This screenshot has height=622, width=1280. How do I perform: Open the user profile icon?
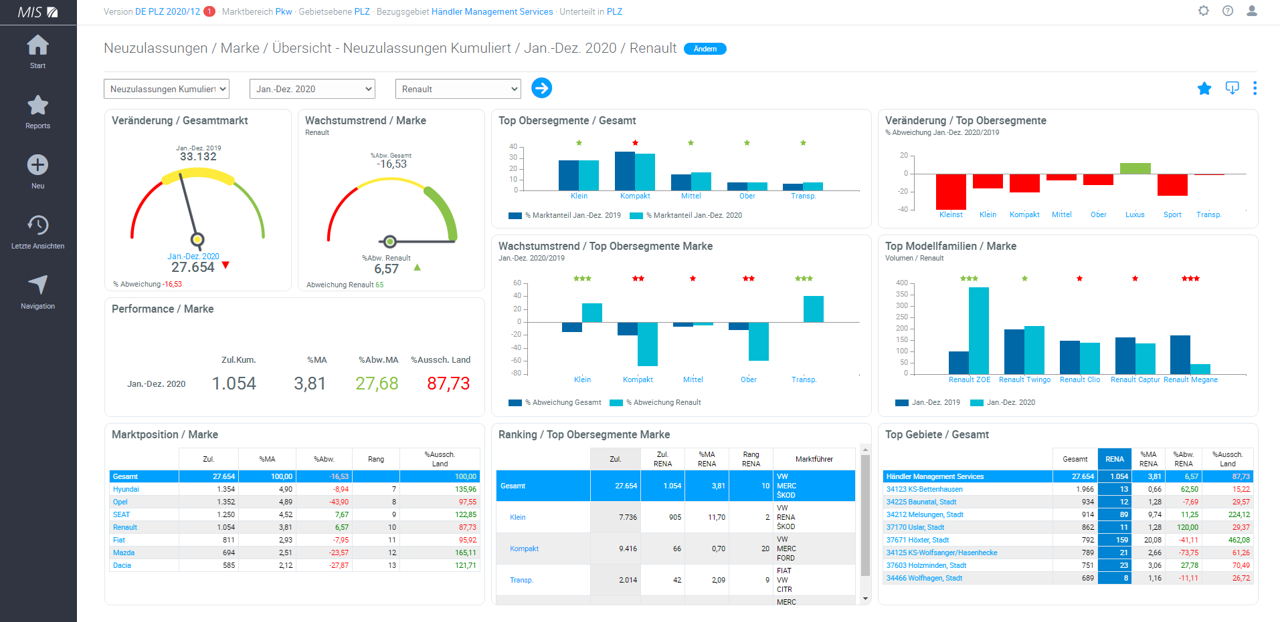pyautogui.click(x=1252, y=11)
